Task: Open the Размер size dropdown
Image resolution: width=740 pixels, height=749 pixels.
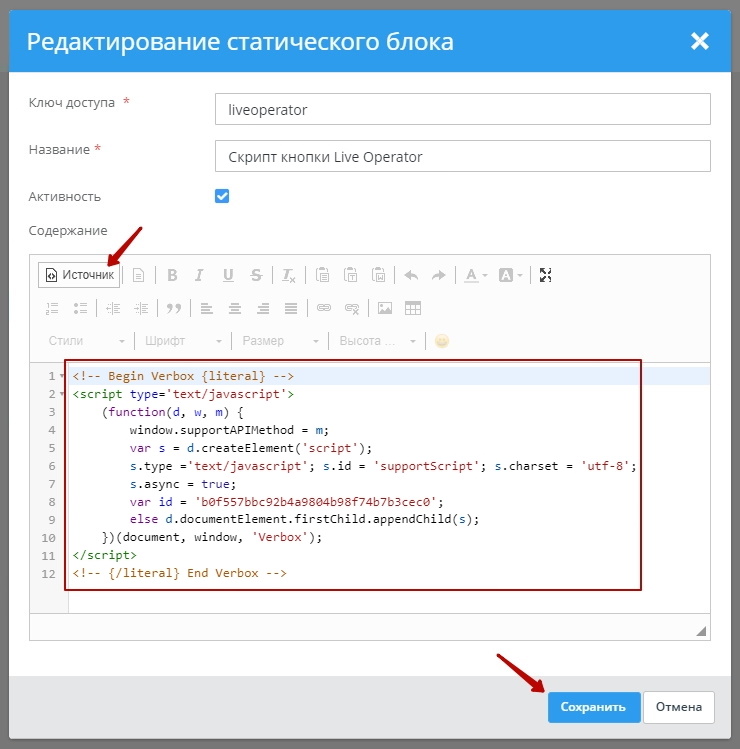Action: (280, 341)
